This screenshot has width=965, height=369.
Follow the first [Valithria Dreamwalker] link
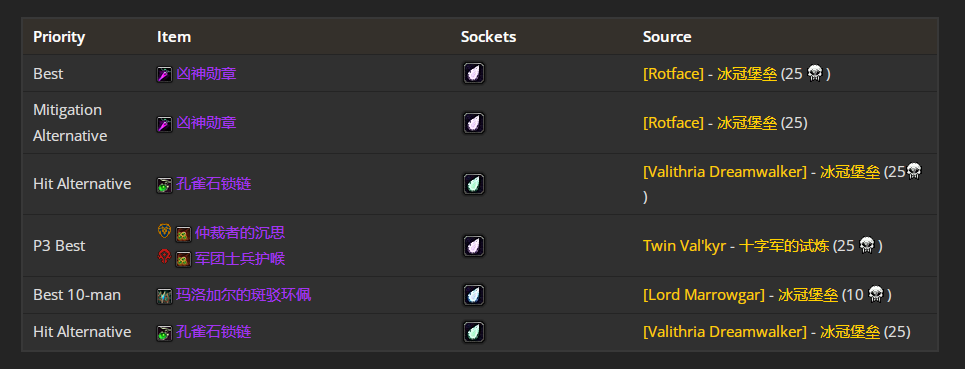click(x=725, y=172)
